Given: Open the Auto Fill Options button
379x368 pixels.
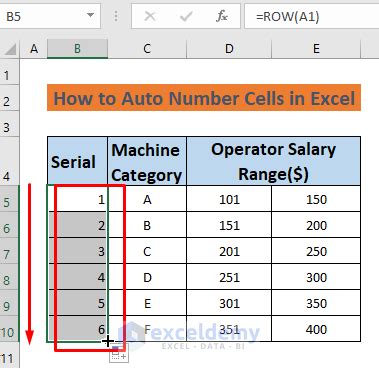Looking at the screenshot, I should click(x=119, y=353).
